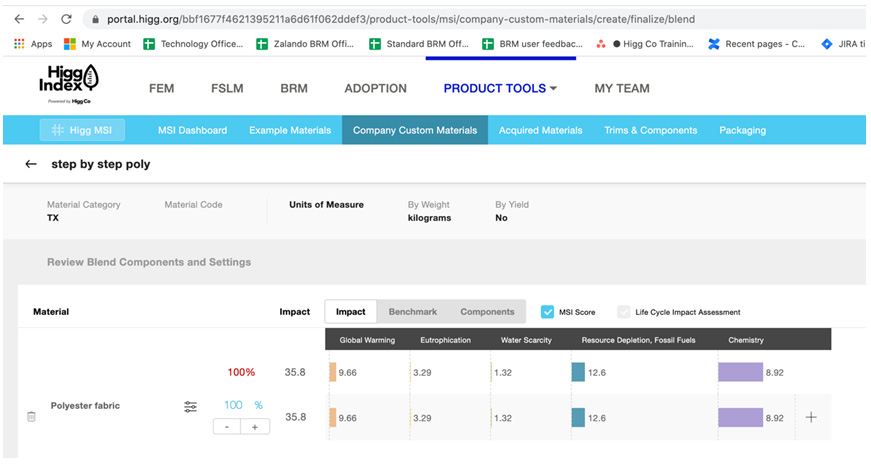The width and height of the screenshot is (871, 464).
Task: Toggle the MSI Score checkbox
Action: [x=547, y=312]
